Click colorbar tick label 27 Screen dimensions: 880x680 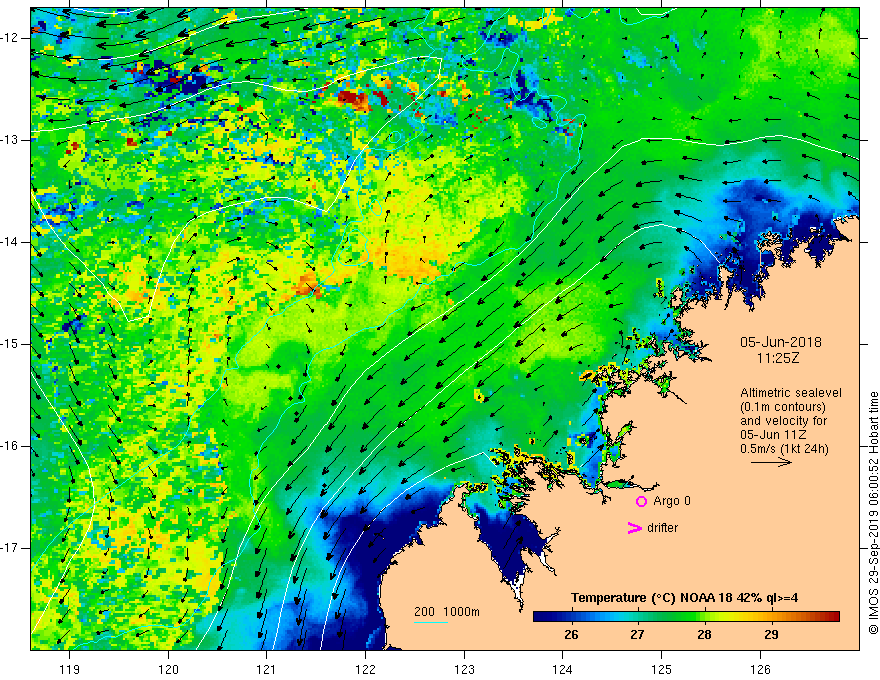[x=637, y=635]
